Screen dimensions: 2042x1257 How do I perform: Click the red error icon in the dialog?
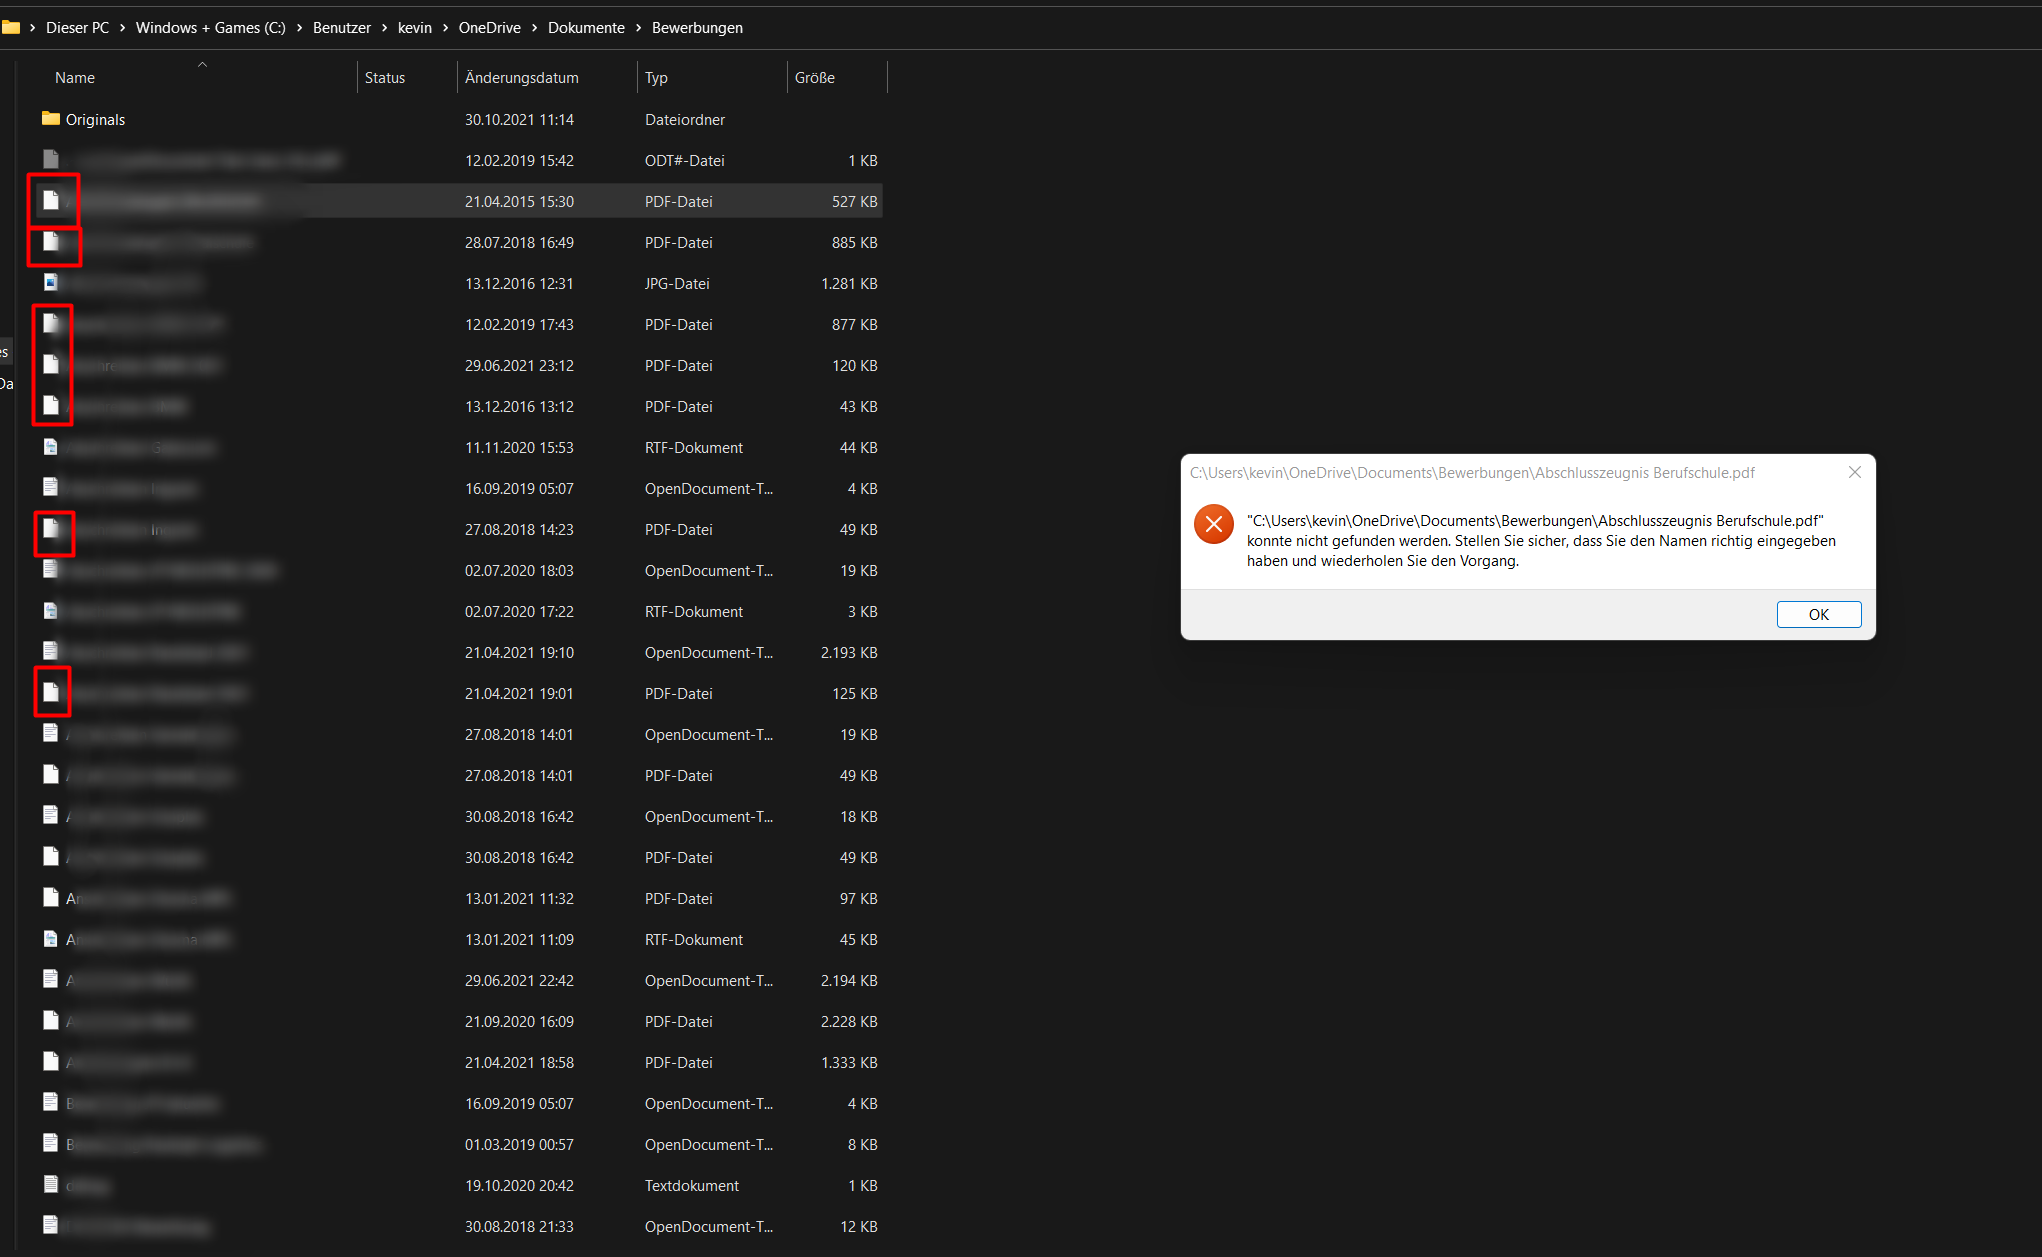(1213, 524)
